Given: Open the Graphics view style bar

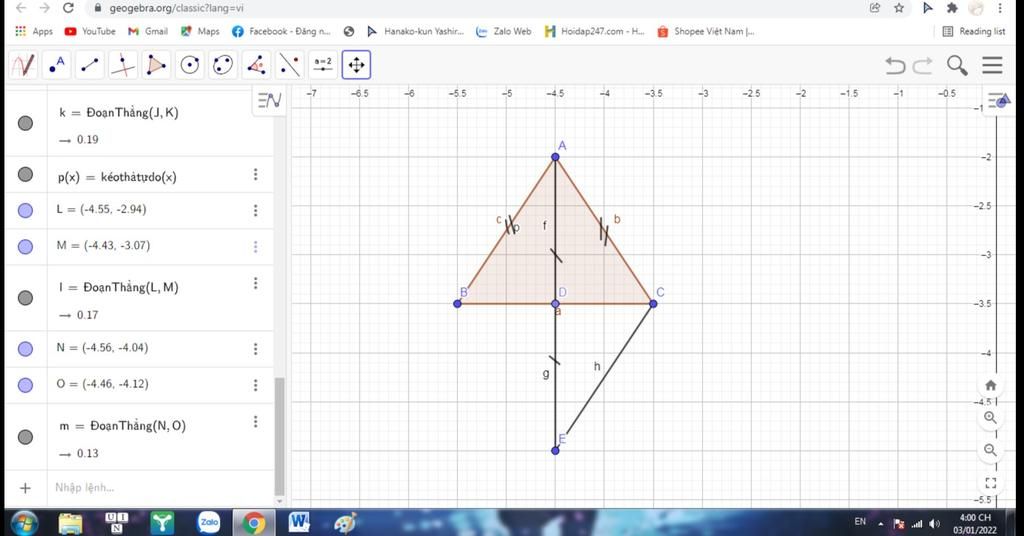Looking at the screenshot, I should (x=999, y=101).
